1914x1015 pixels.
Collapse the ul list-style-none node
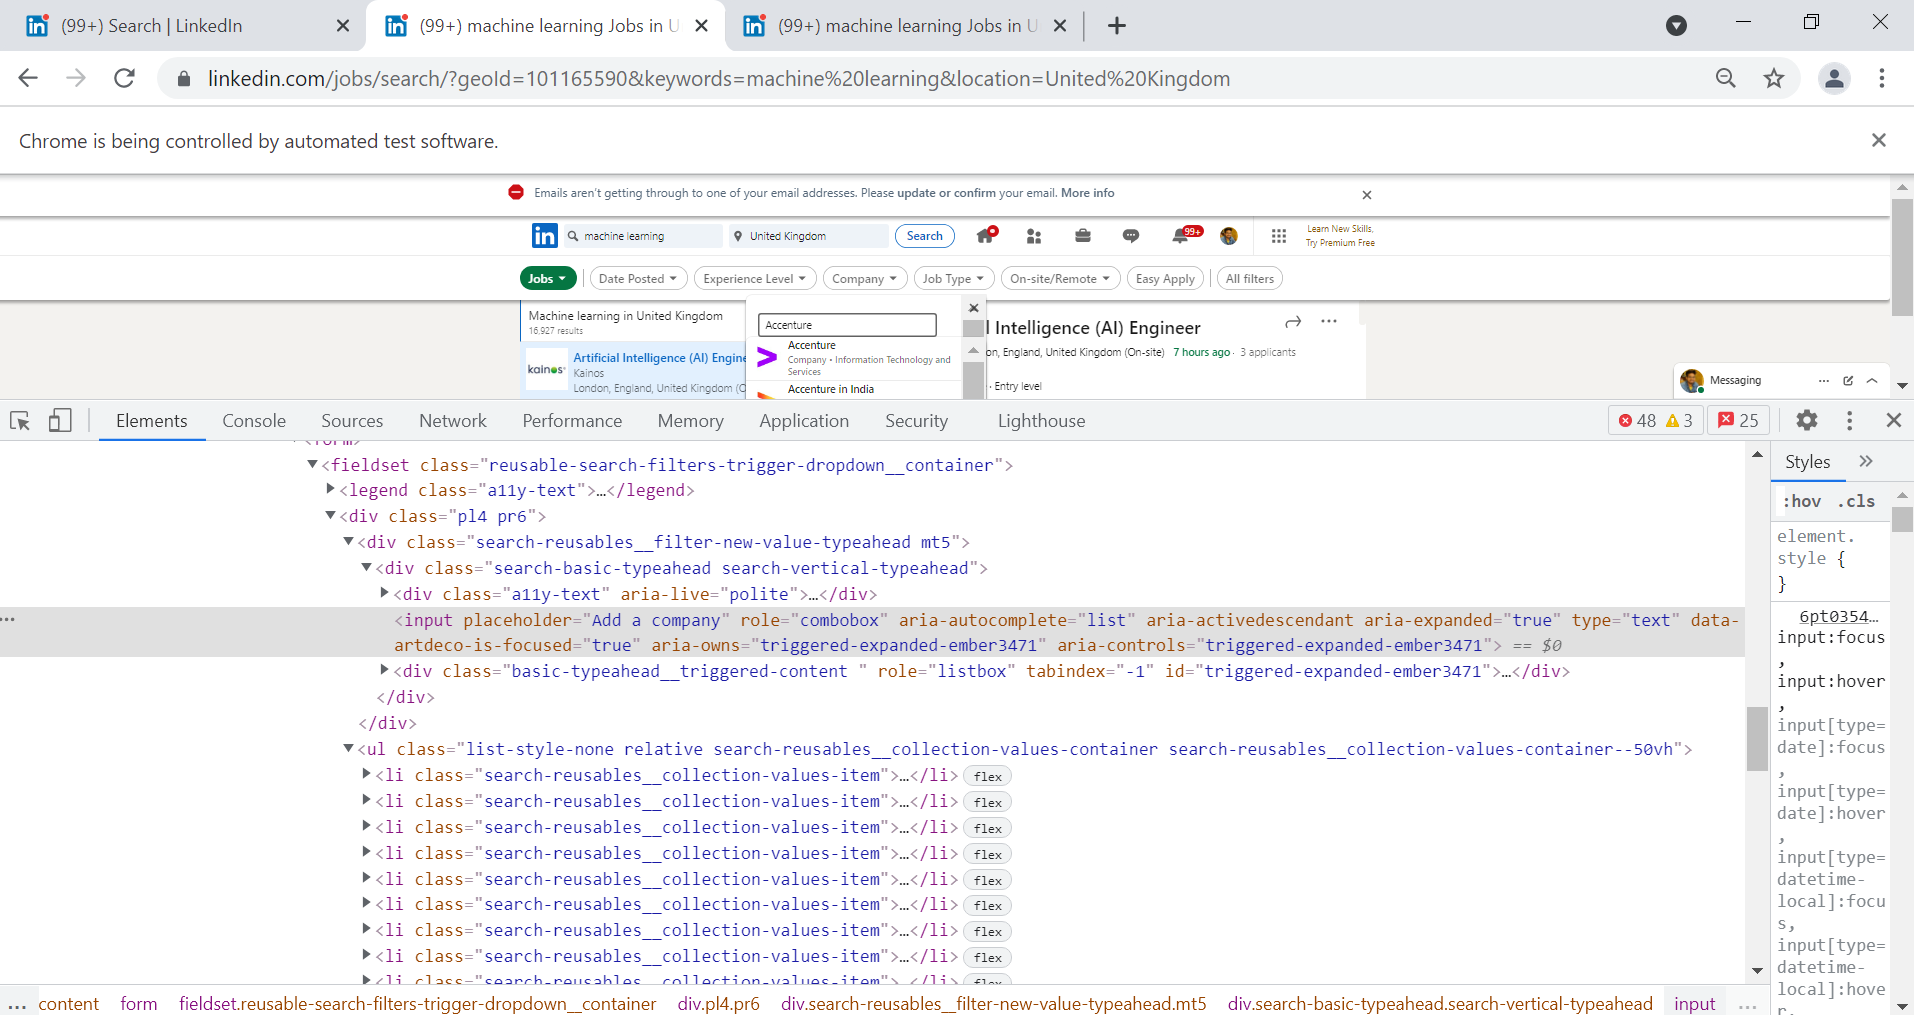click(x=348, y=748)
